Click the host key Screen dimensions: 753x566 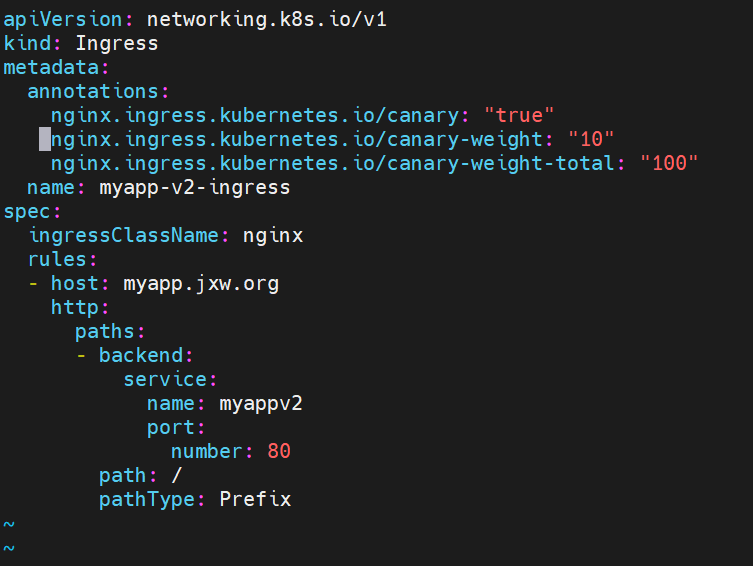point(75,284)
